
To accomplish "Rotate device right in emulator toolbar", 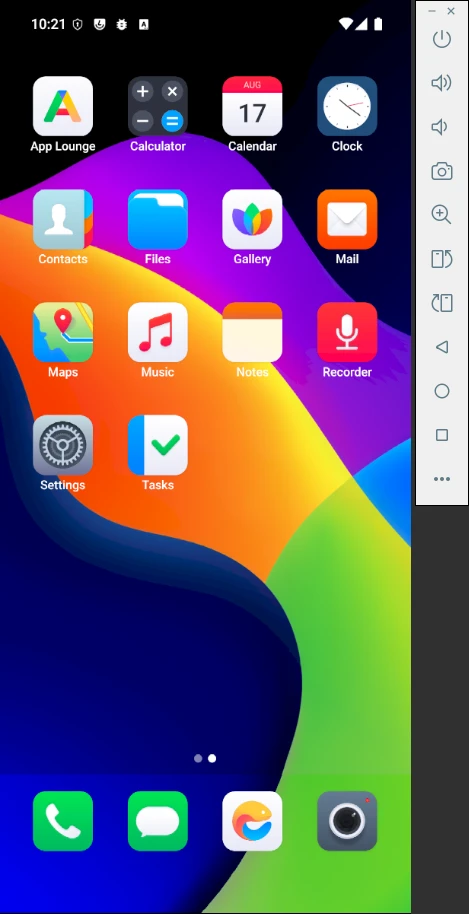I will [x=442, y=303].
